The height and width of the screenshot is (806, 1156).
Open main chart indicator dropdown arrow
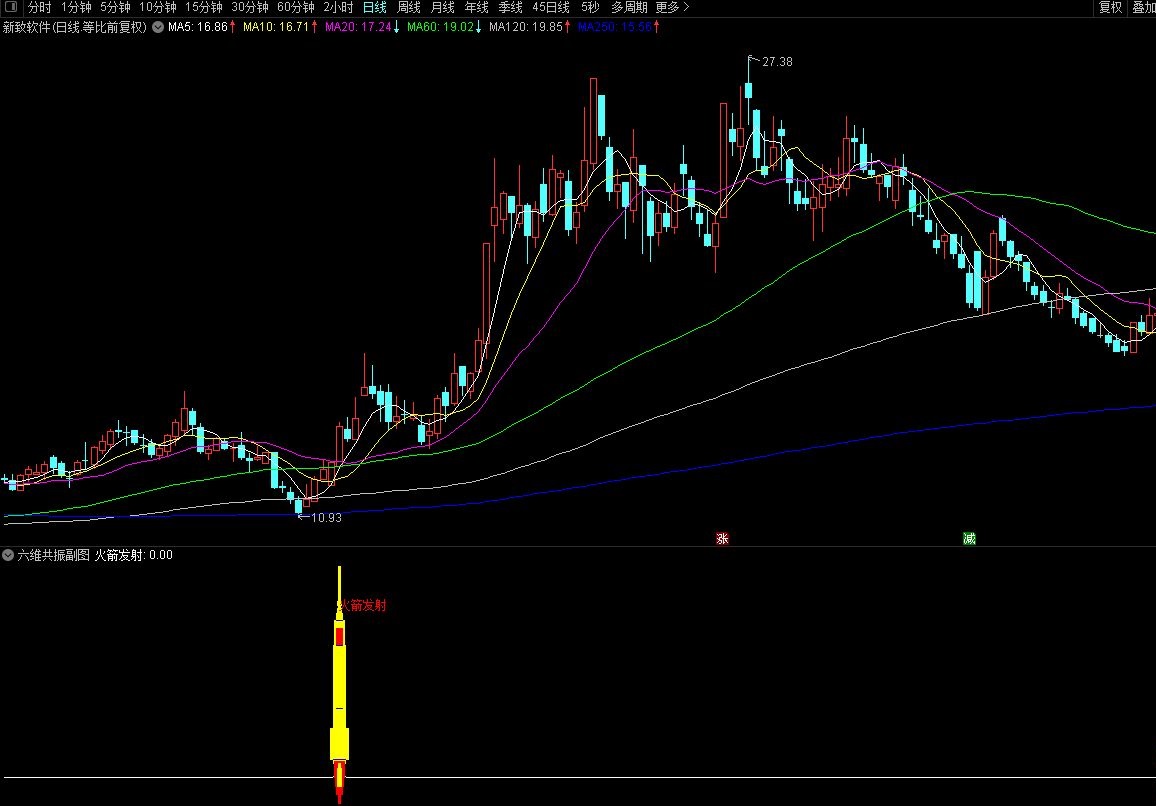(158, 27)
